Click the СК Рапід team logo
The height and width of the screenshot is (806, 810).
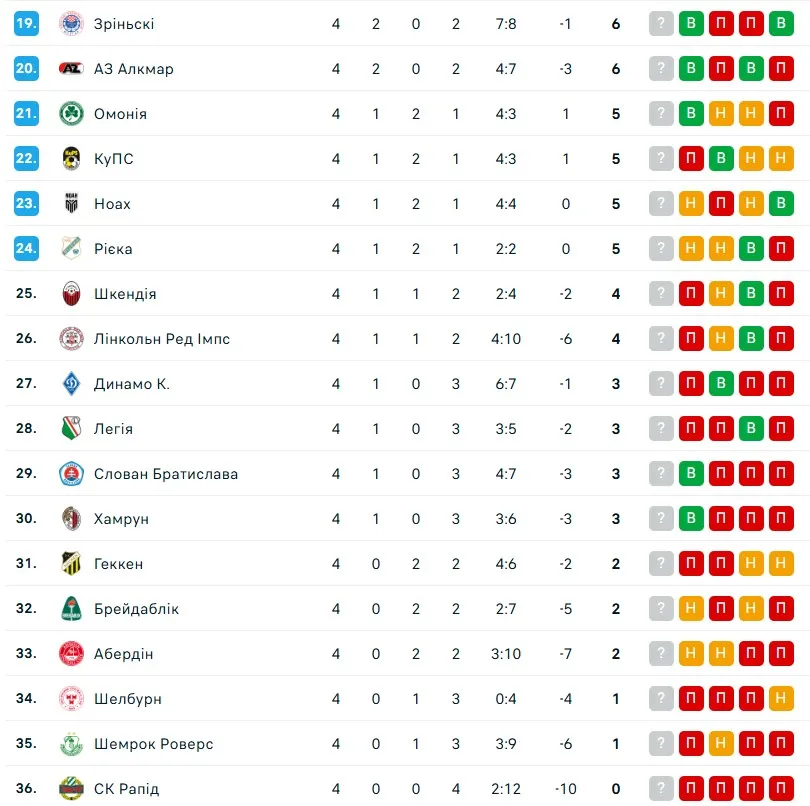(x=71, y=789)
